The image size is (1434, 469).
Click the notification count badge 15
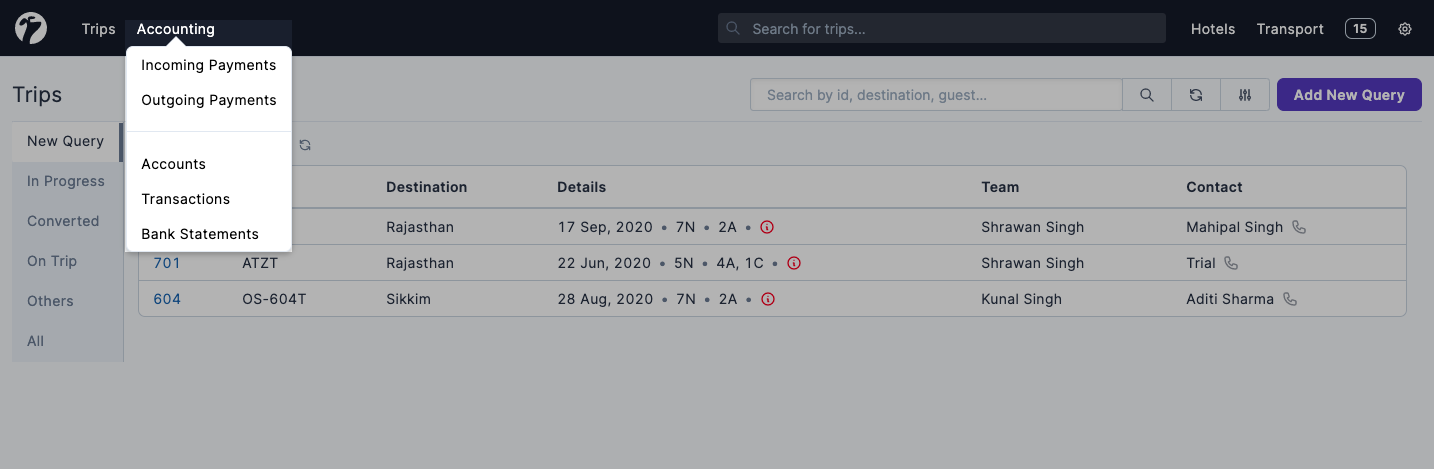click(1360, 29)
